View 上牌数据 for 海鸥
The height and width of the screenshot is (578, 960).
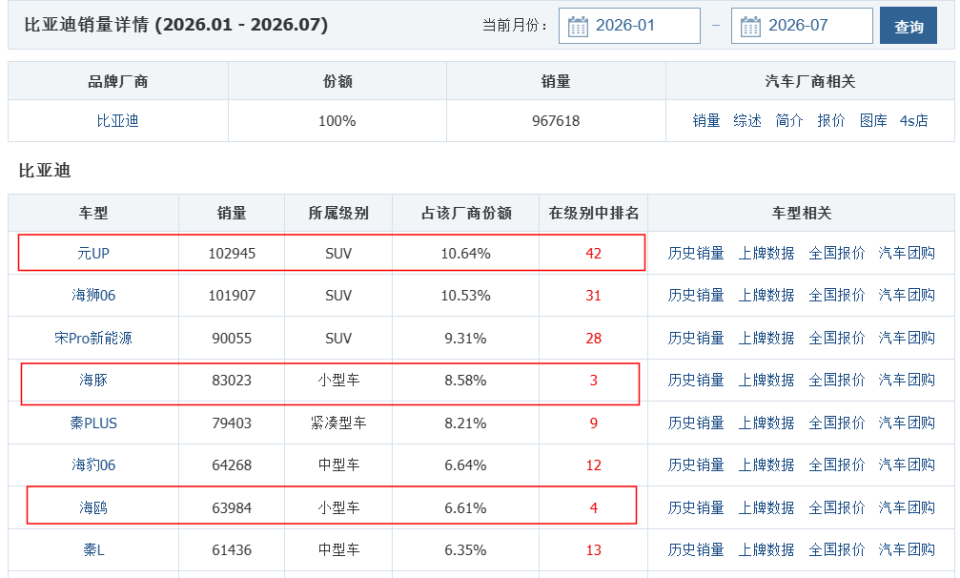point(767,508)
